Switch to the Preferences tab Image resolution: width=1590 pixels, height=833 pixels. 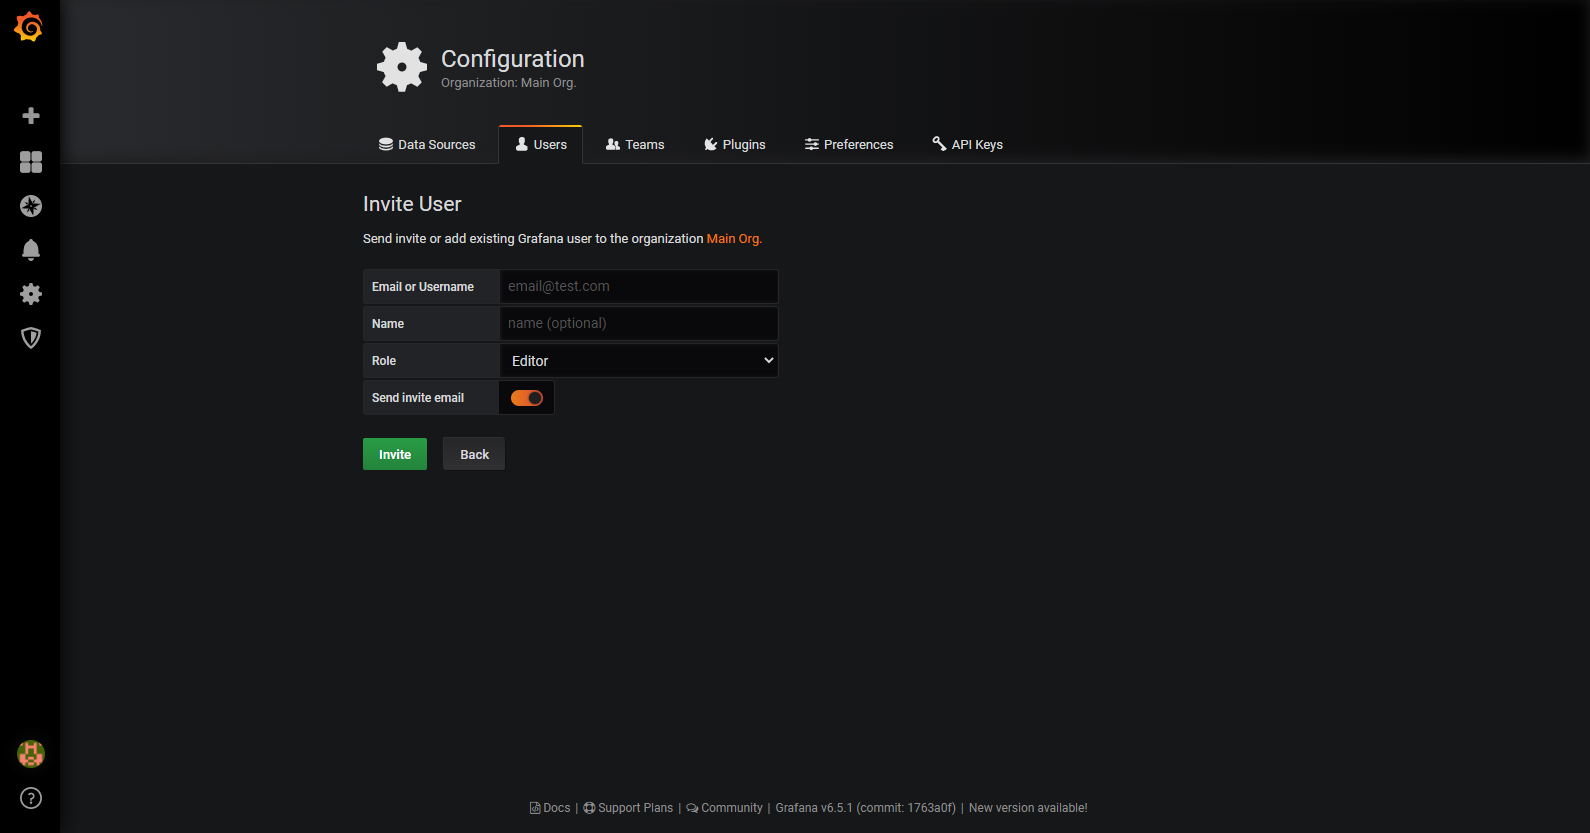click(x=849, y=145)
